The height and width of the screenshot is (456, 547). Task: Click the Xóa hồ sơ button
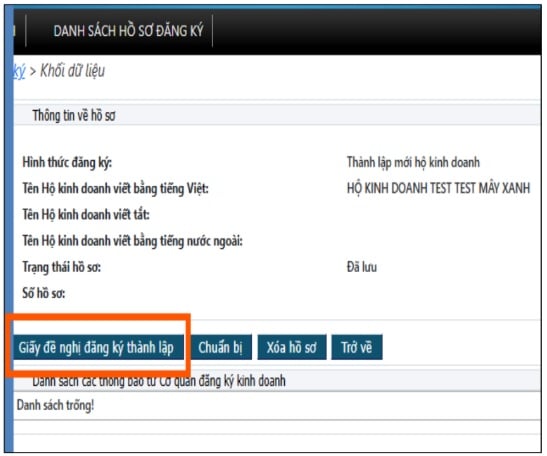click(292, 347)
